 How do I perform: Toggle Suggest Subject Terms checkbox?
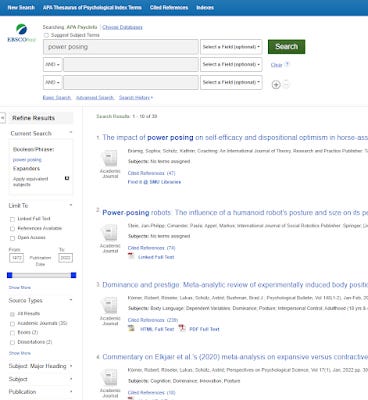pyautogui.click(x=46, y=35)
